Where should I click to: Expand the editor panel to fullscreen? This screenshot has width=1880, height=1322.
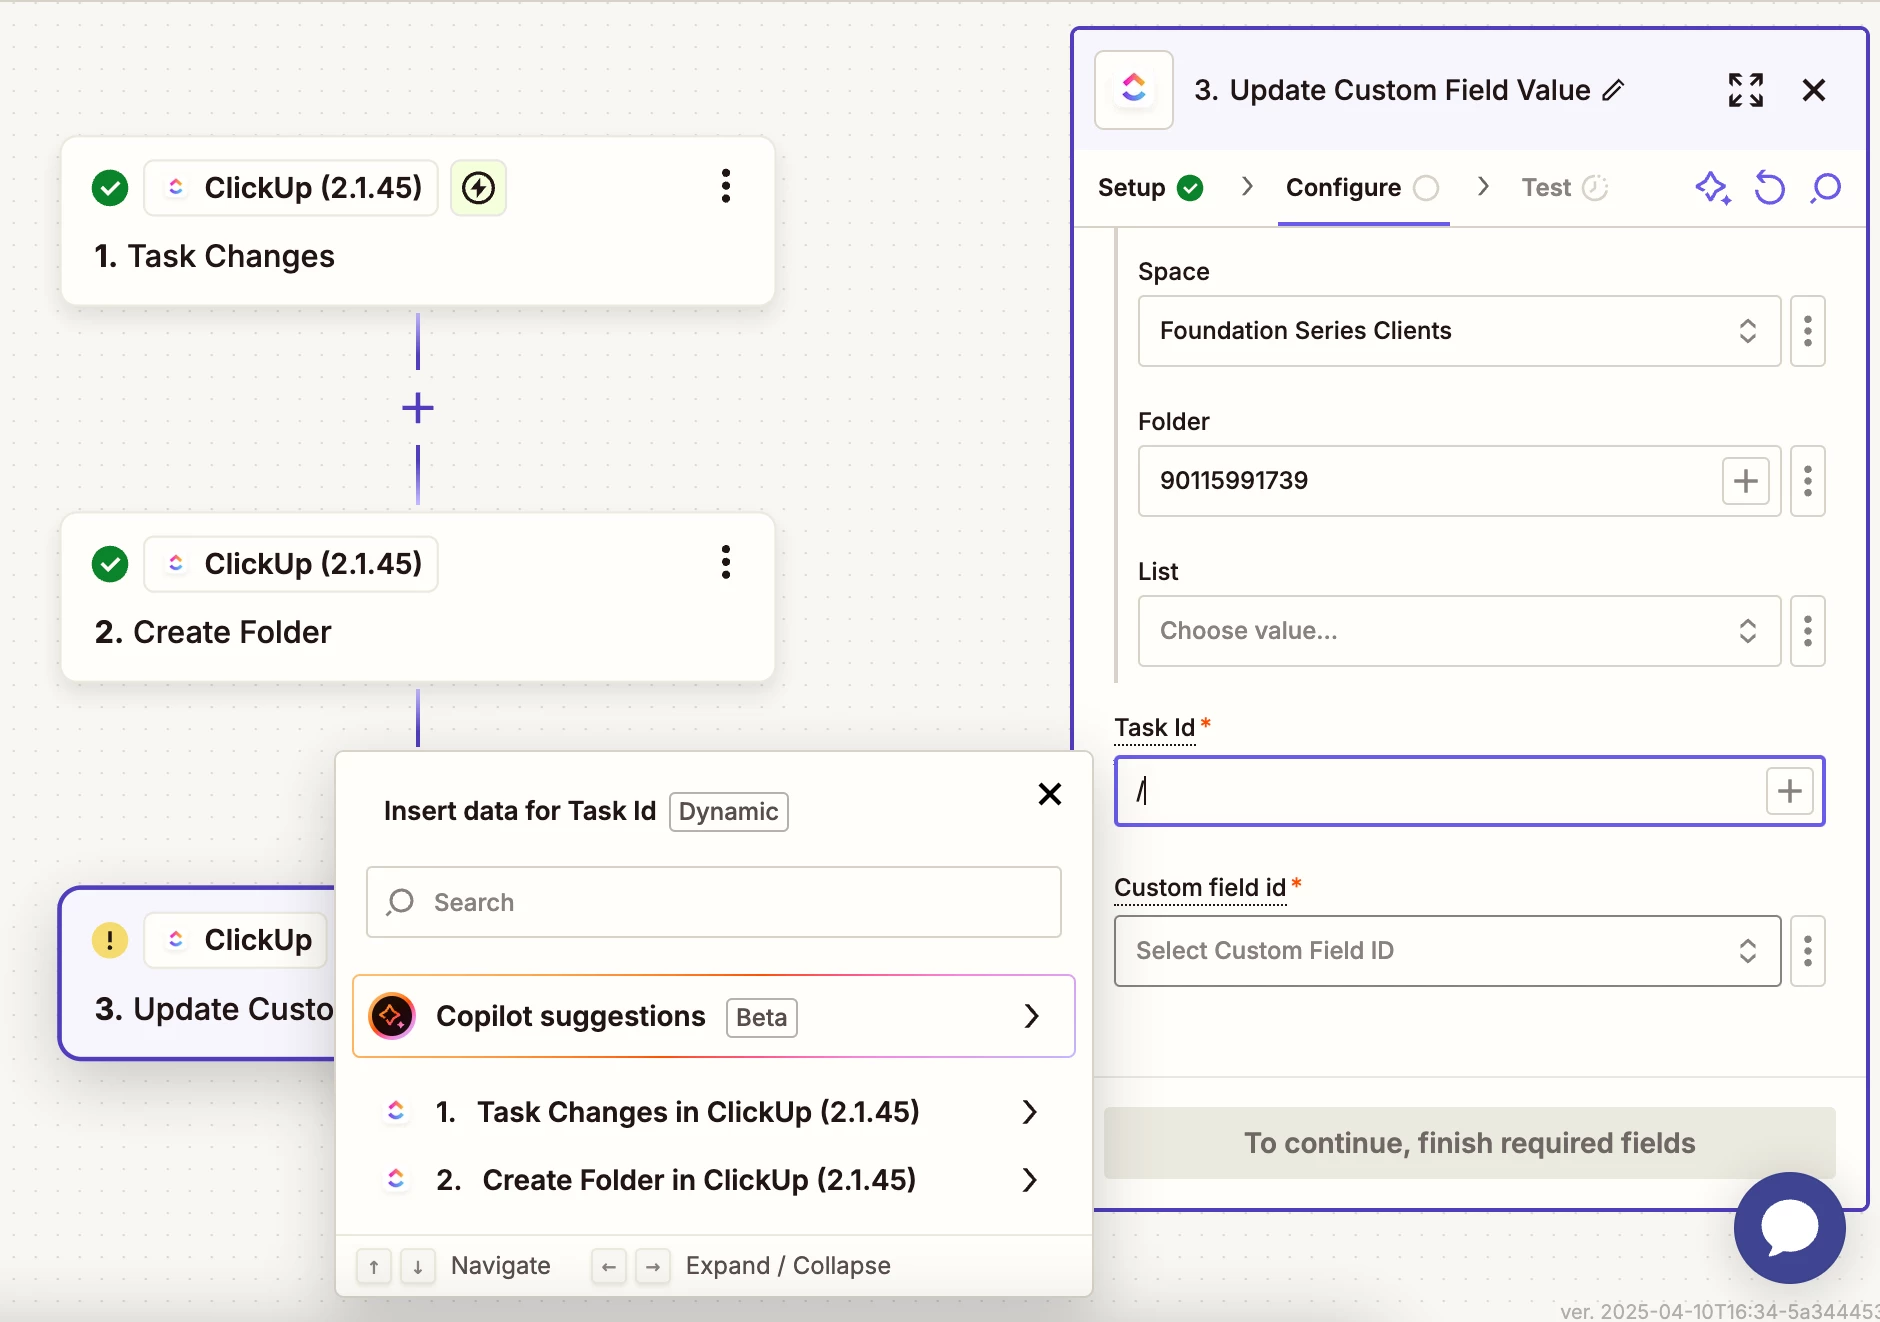tap(1746, 90)
